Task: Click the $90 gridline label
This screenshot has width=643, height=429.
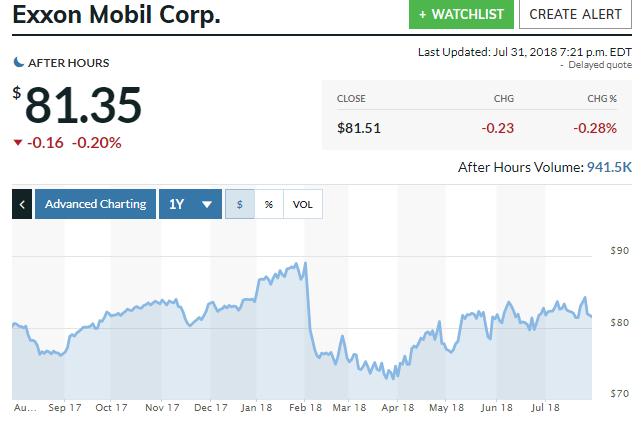Action: [620, 251]
